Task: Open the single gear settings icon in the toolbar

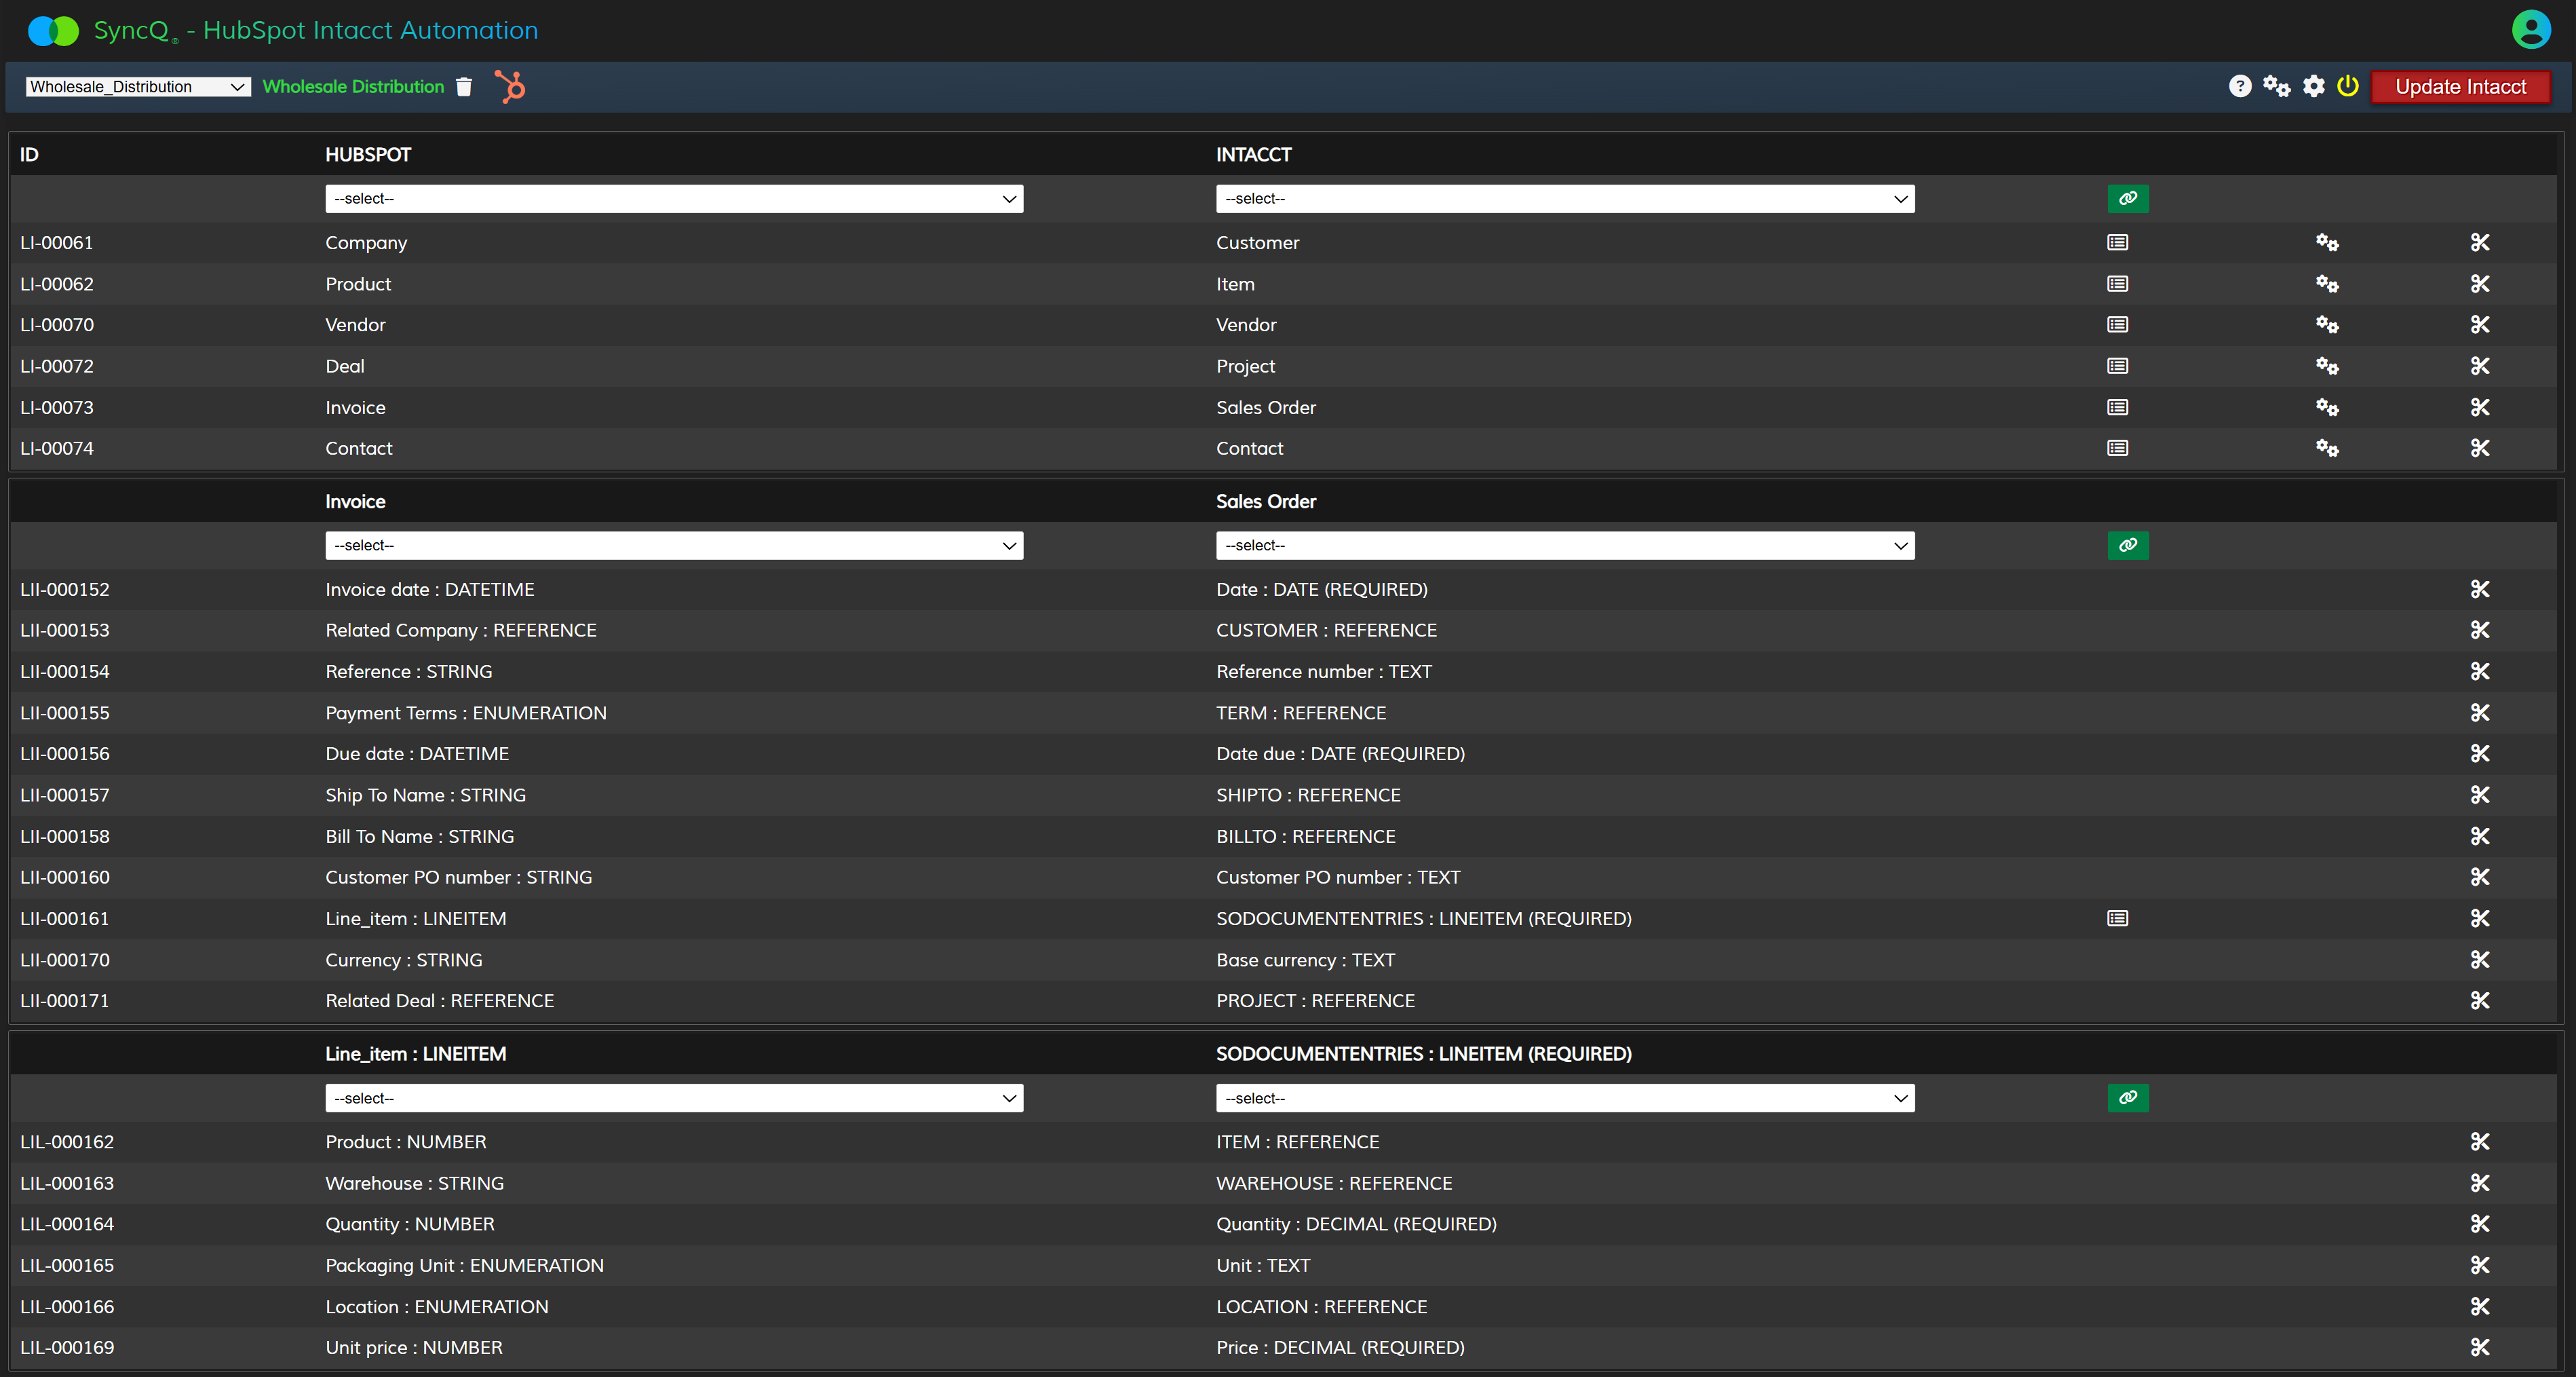Action: point(2314,87)
